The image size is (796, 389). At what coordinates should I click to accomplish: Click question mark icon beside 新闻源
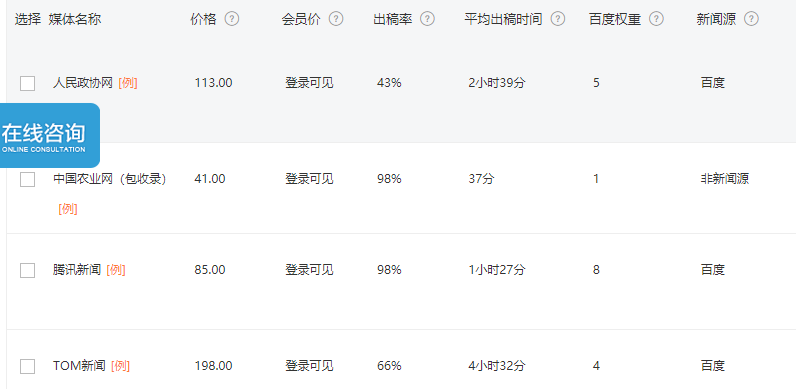coord(751,19)
